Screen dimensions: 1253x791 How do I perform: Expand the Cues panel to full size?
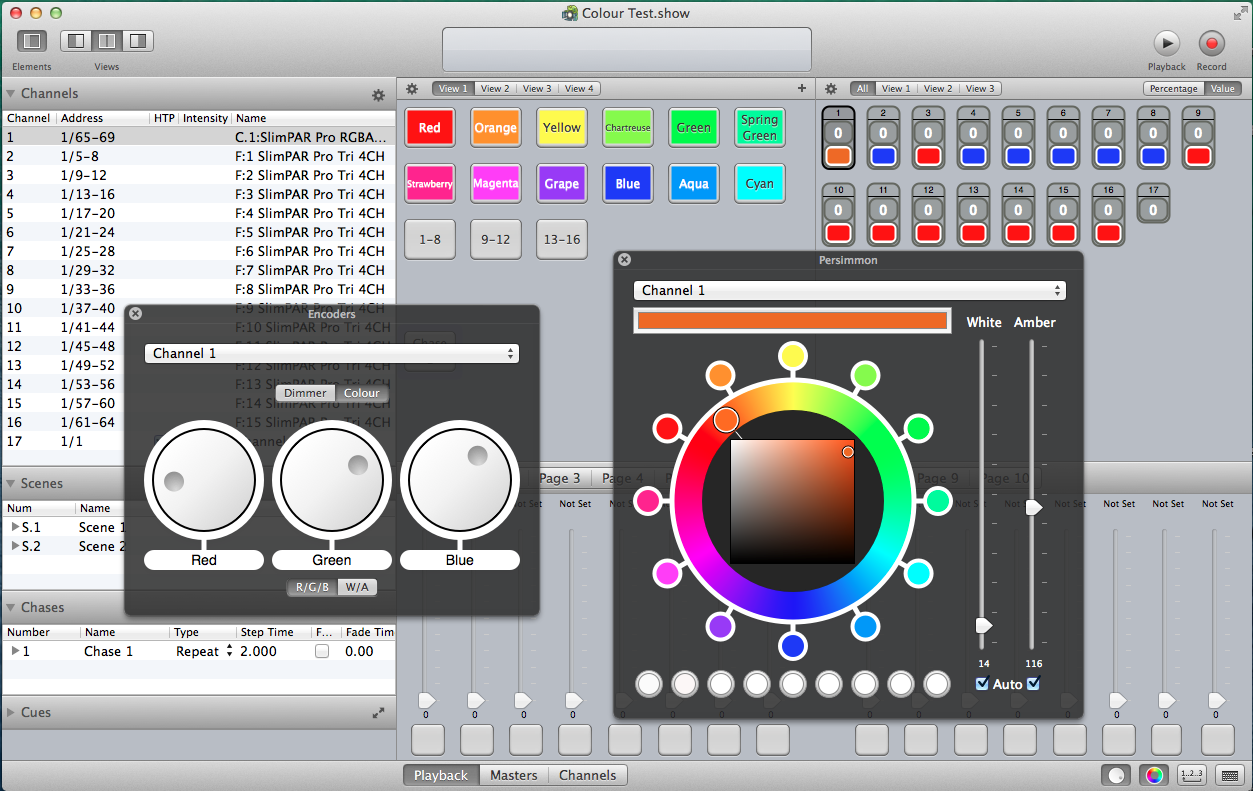pyautogui.click(x=378, y=713)
